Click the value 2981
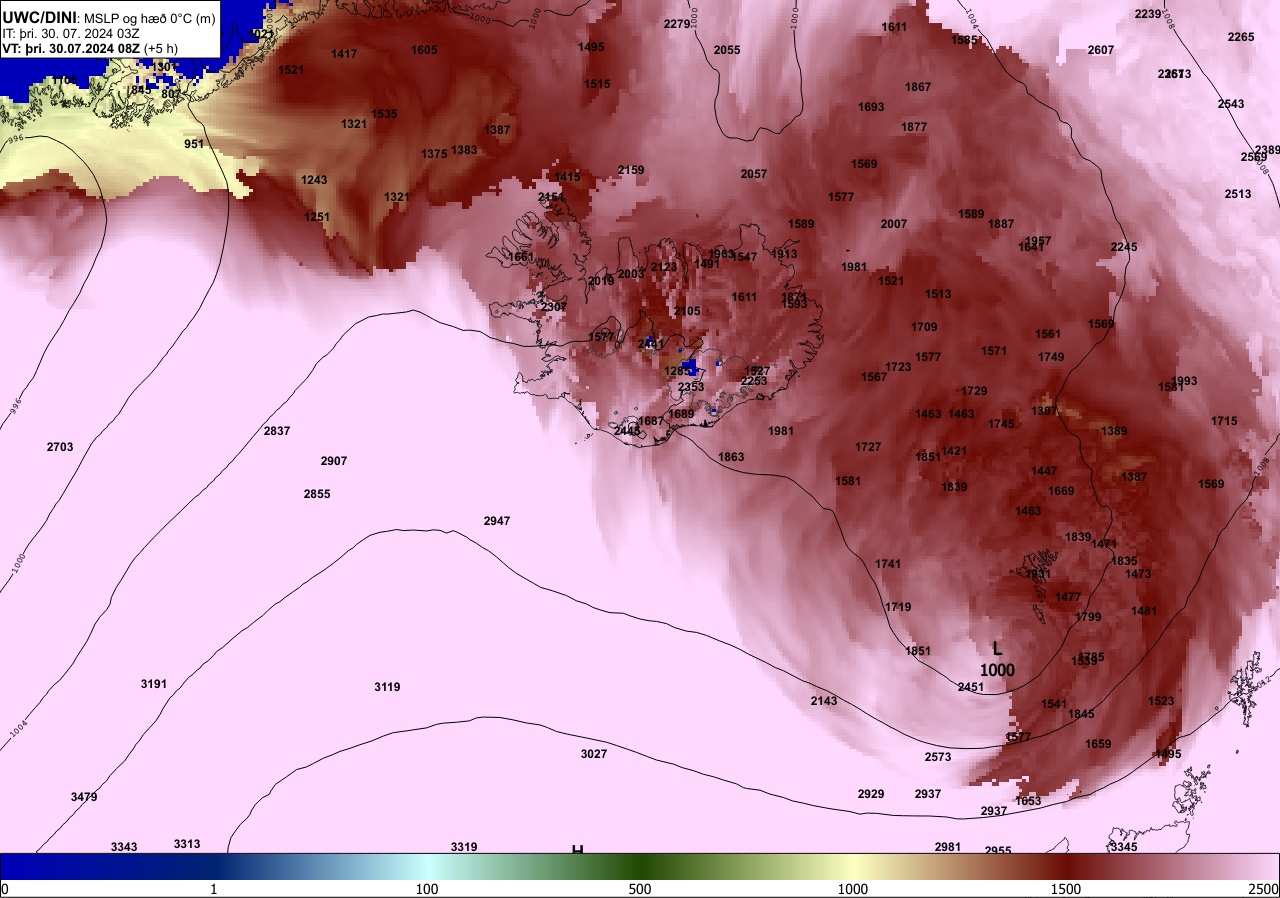Image resolution: width=1280 pixels, height=898 pixels. 948,847
